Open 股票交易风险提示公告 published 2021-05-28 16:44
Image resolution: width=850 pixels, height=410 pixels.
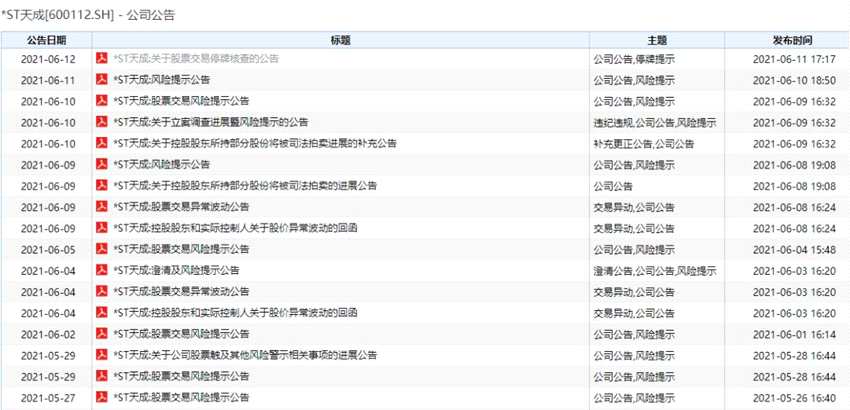(x=181, y=376)
